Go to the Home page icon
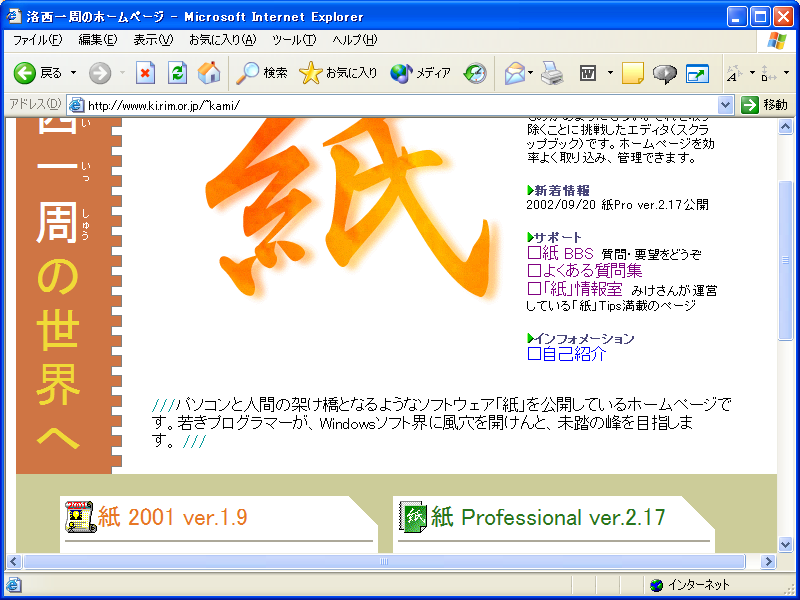The height and width of the screenshot is (600, 800). (209, 73)
